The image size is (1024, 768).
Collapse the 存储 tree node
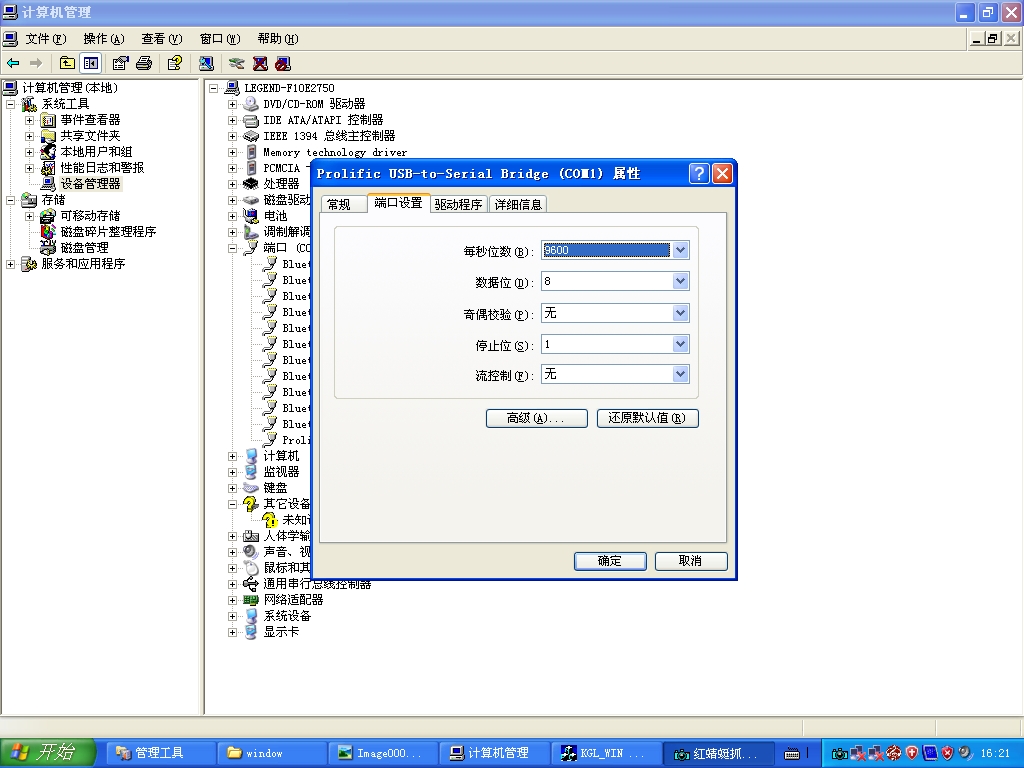10,200
